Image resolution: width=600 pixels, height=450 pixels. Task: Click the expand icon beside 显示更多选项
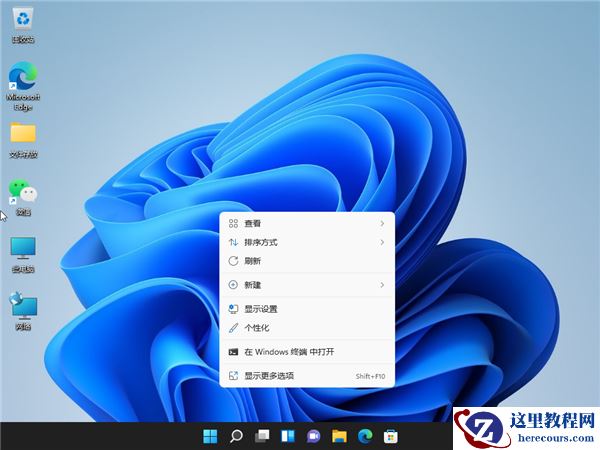(233, 376)
